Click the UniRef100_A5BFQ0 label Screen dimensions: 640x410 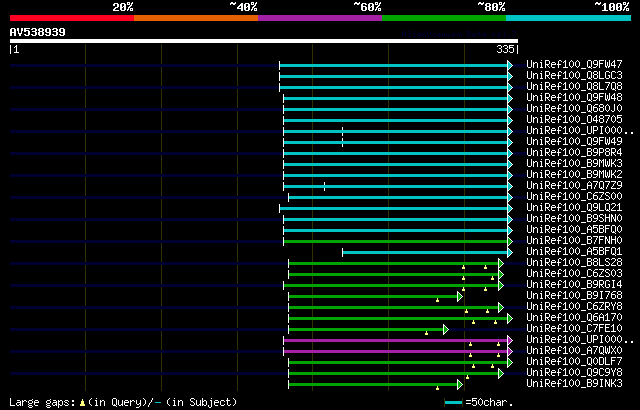coord(574,230)
